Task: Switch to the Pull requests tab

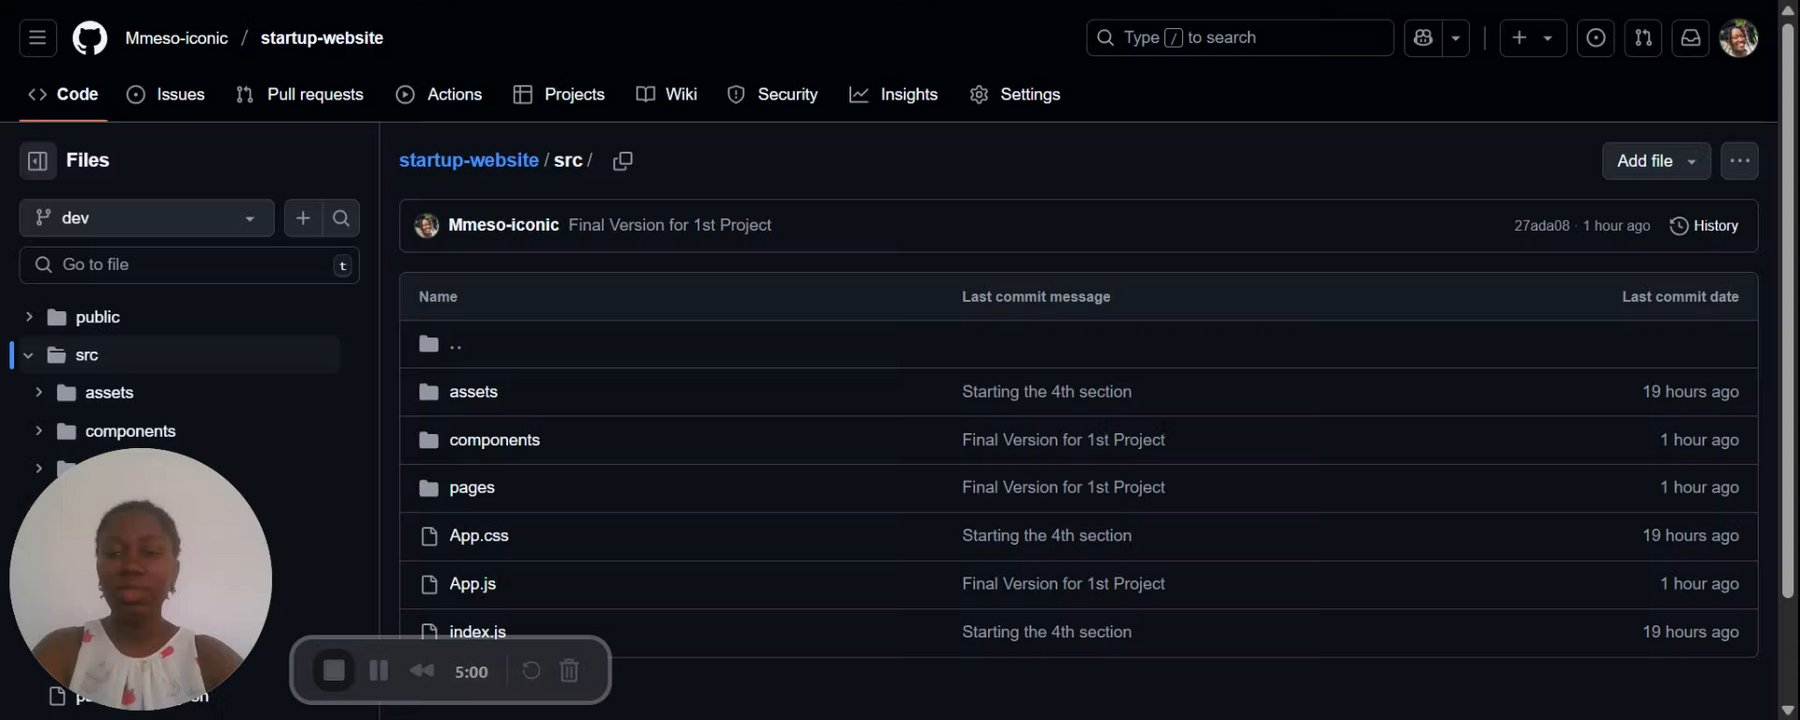Action: (300, 94)
